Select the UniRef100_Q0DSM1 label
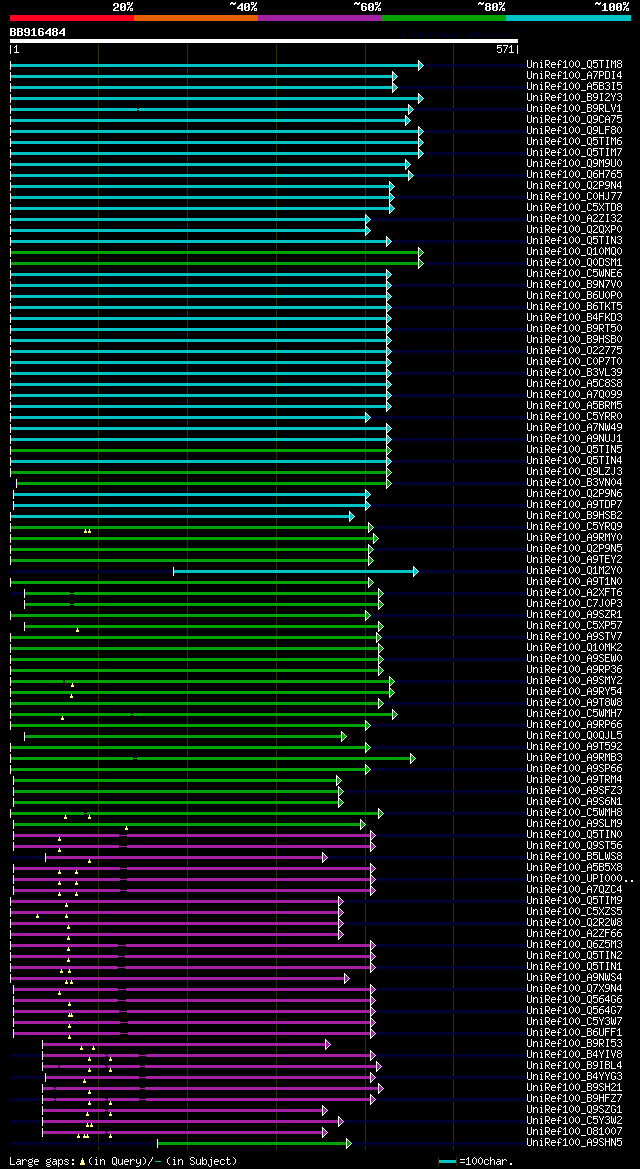Screen dimensions: 640x1169 574,263
